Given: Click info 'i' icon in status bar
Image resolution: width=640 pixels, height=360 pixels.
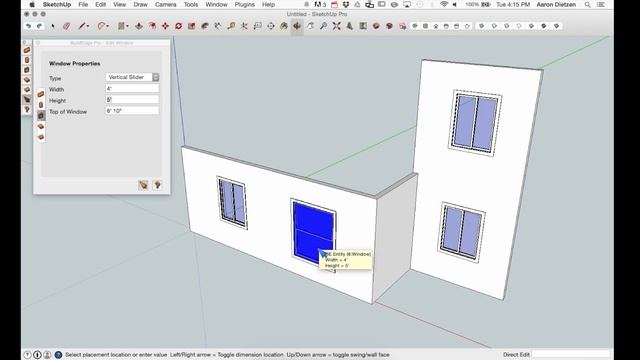Looking at the screenshot, I should click(37, 355).
